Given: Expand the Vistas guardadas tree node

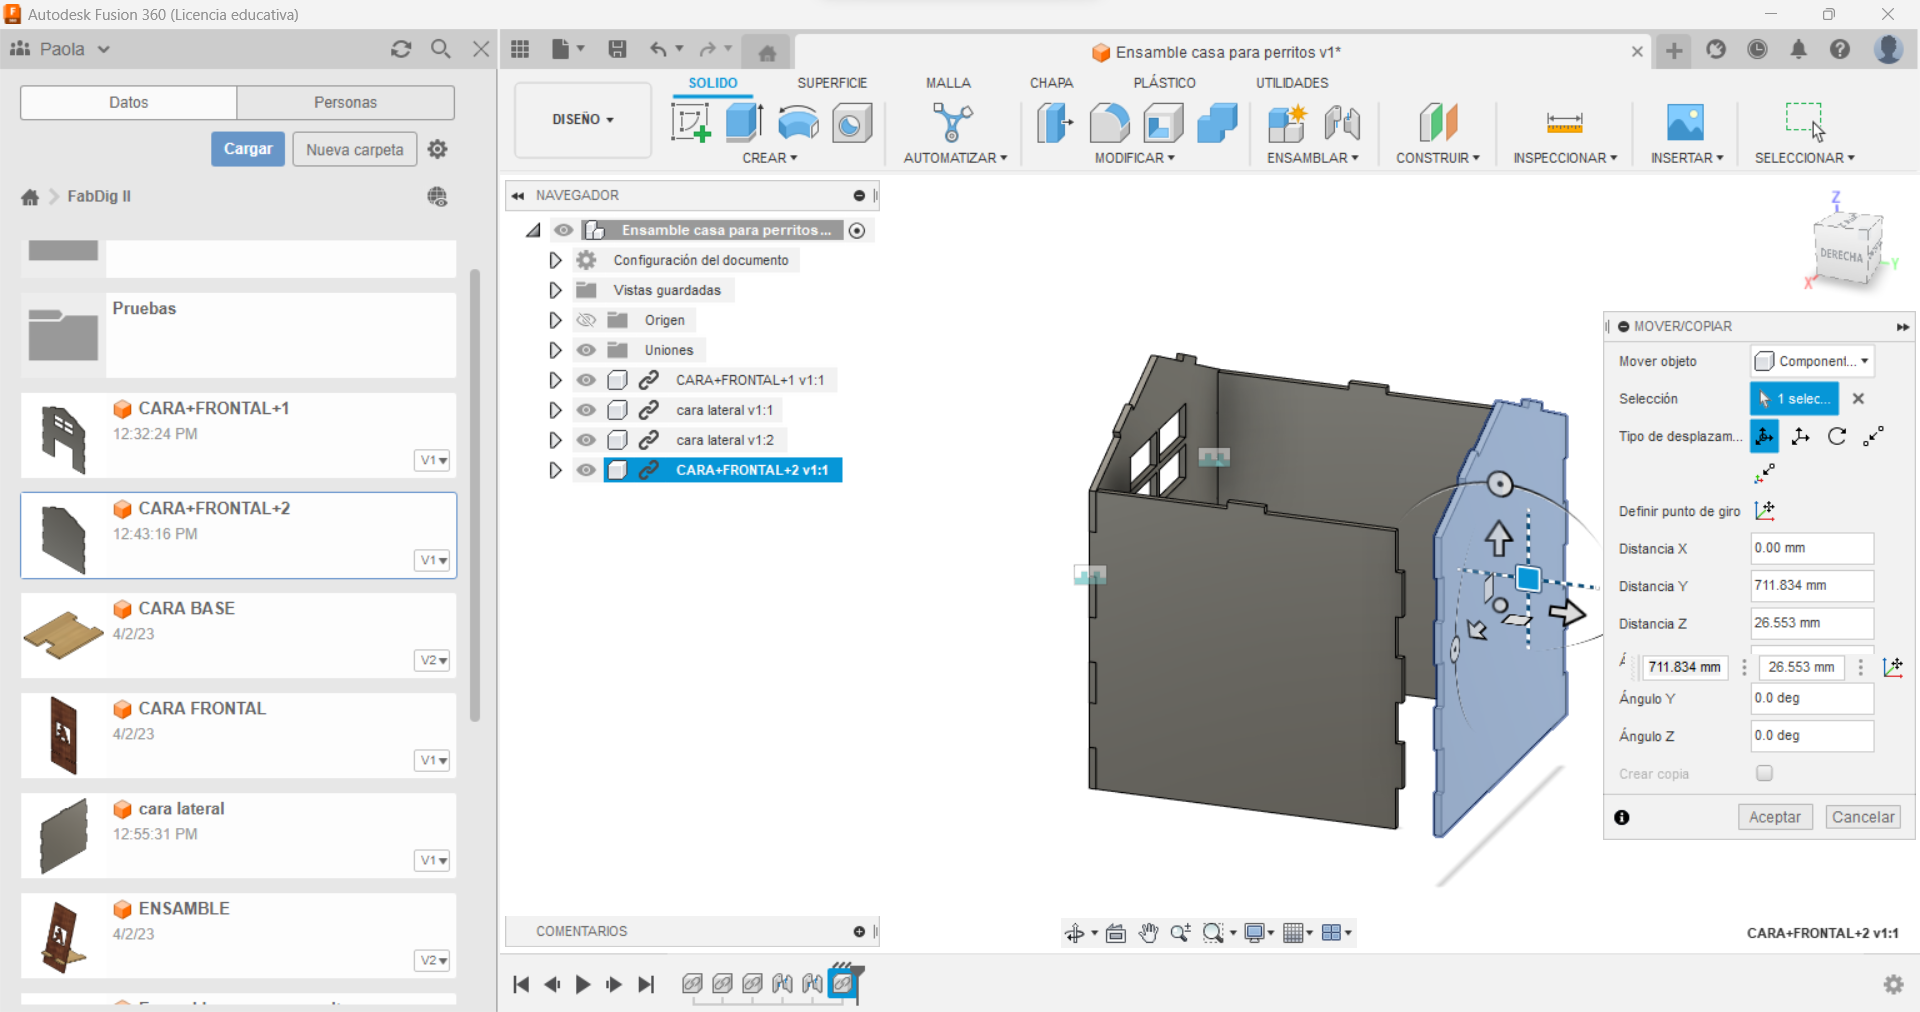Looking at the screenshot, I should 555,290.
